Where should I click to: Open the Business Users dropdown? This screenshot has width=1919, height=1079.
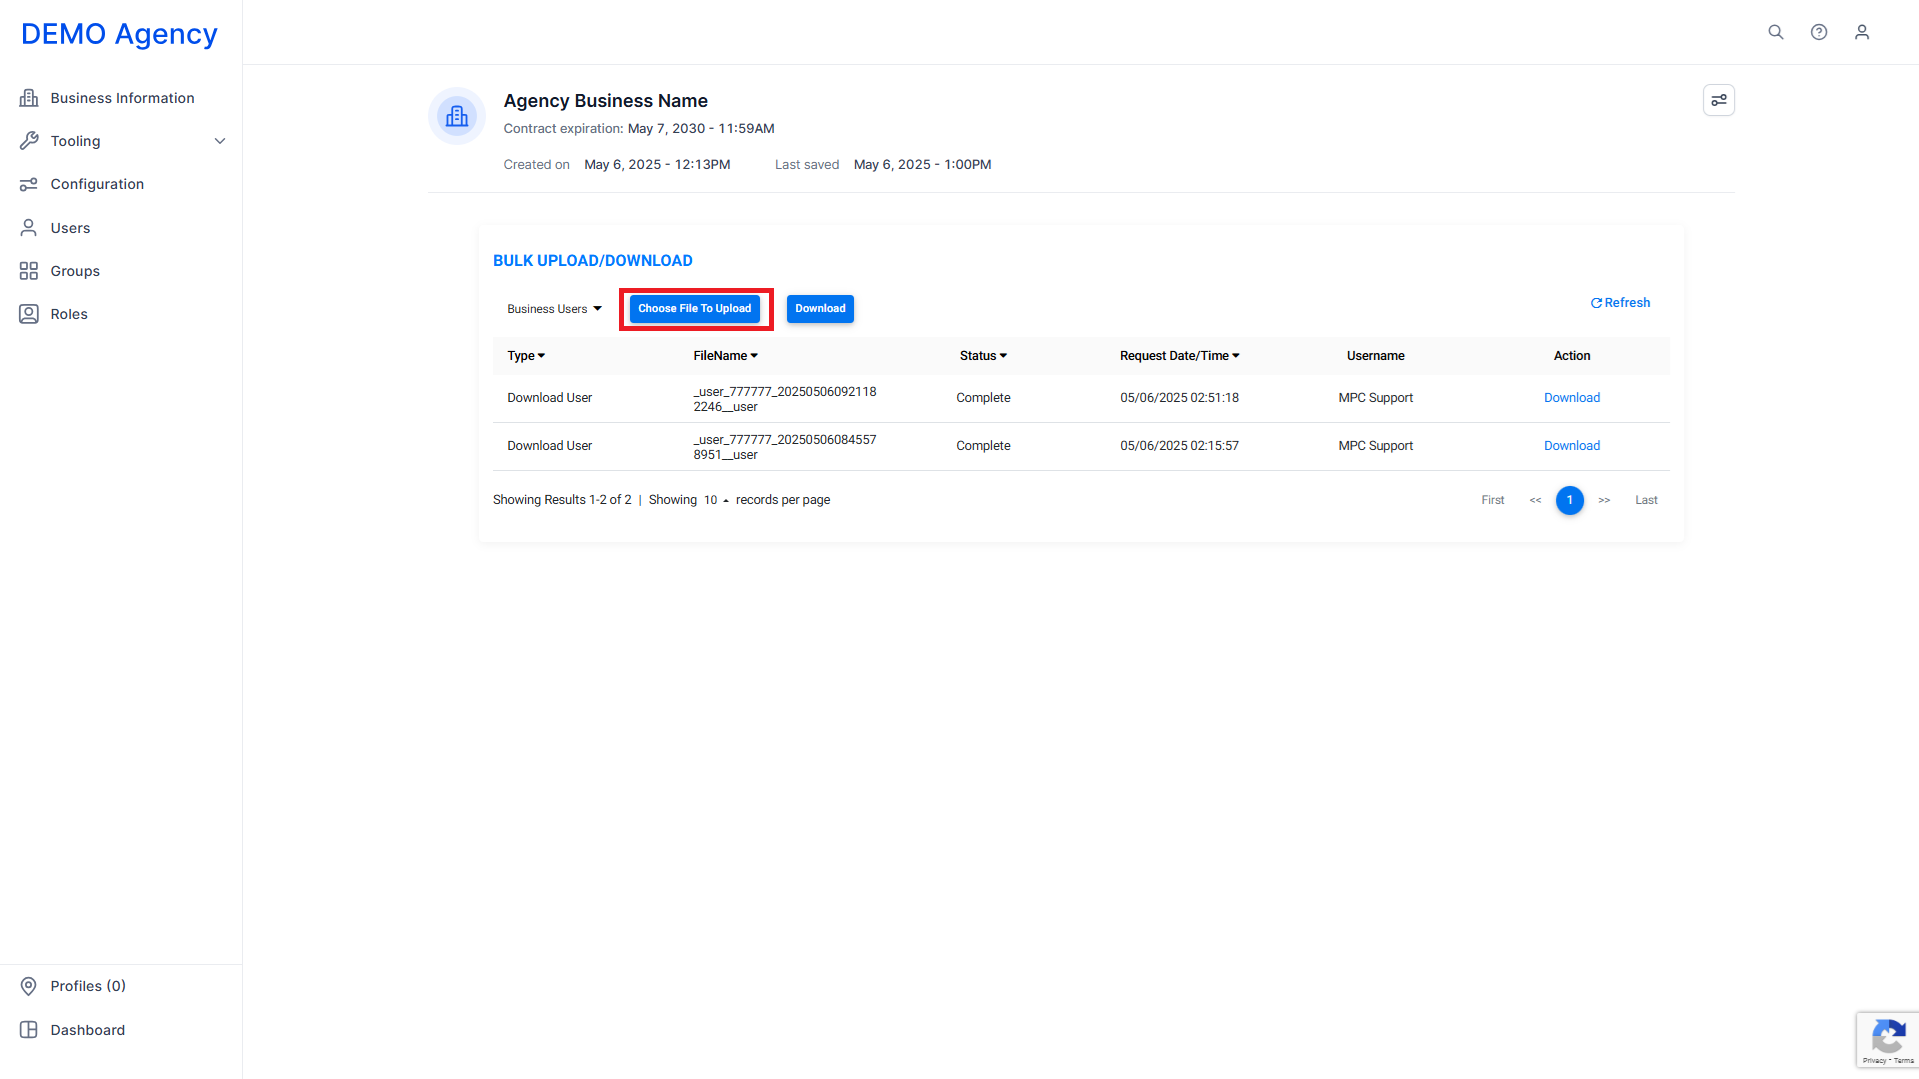pyautogui.click(x=554, y=309)
